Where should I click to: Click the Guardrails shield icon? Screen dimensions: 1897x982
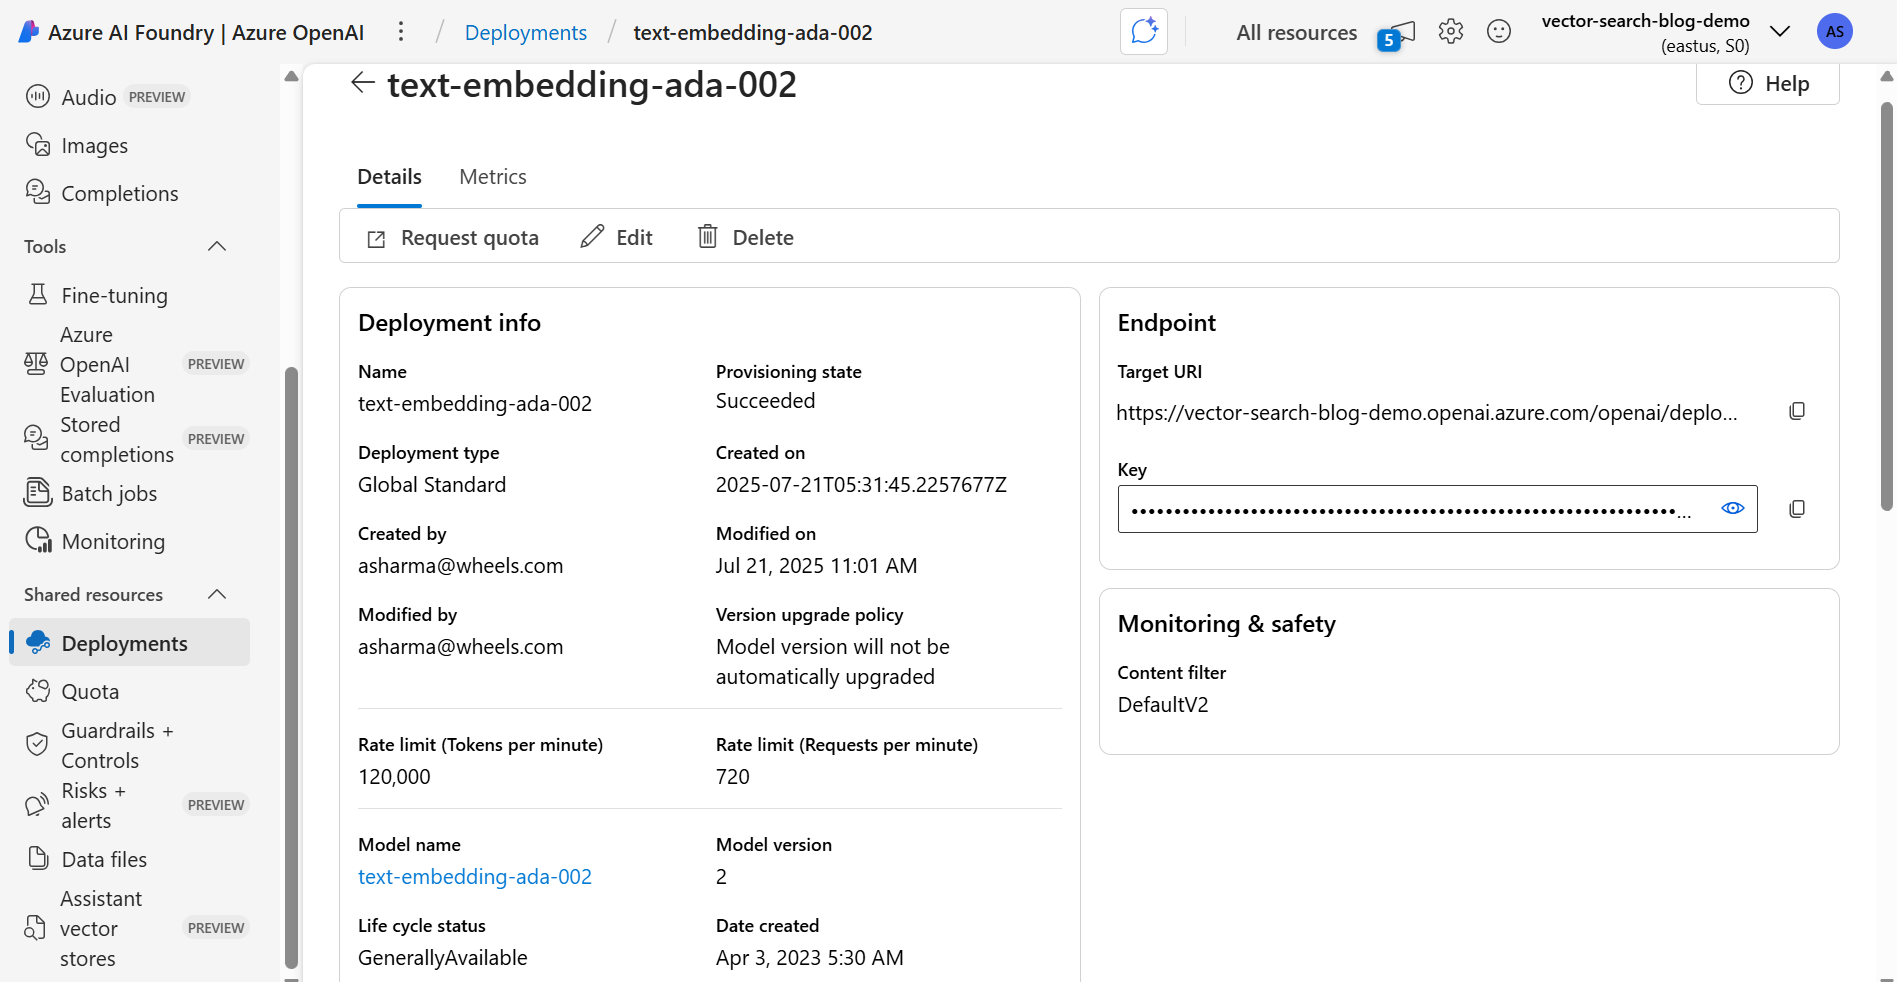[37, 744]
